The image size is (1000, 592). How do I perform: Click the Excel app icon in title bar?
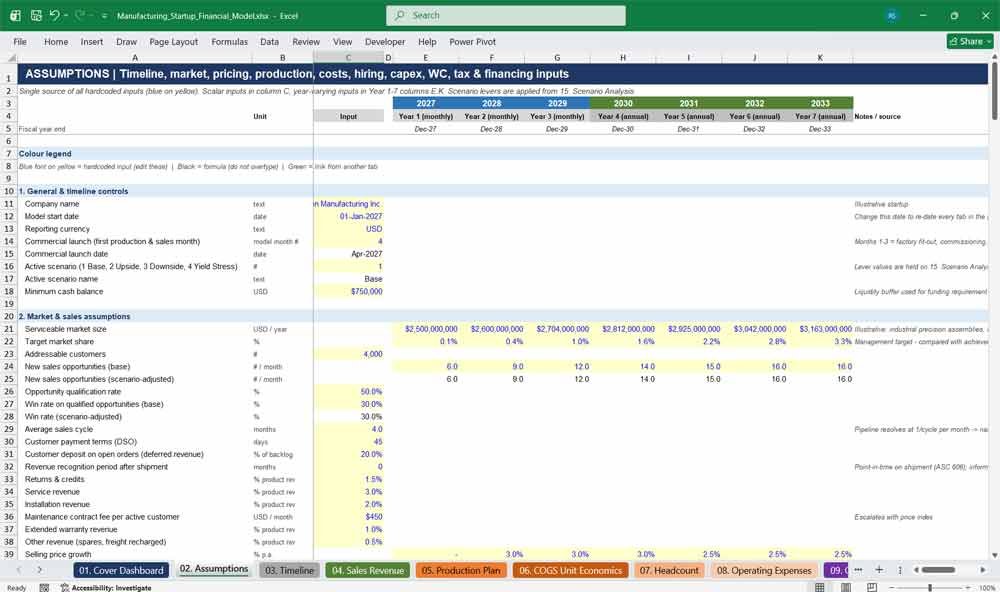15,15
